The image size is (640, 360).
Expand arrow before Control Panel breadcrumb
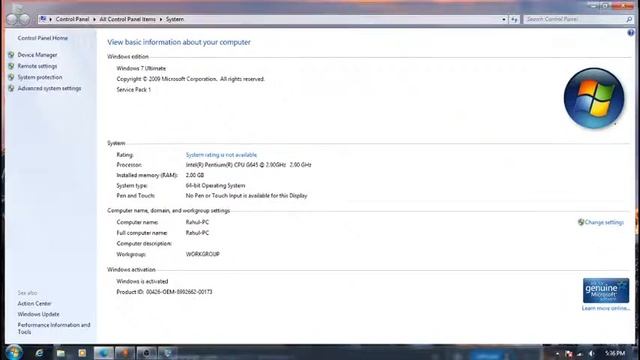pos(51,20)
